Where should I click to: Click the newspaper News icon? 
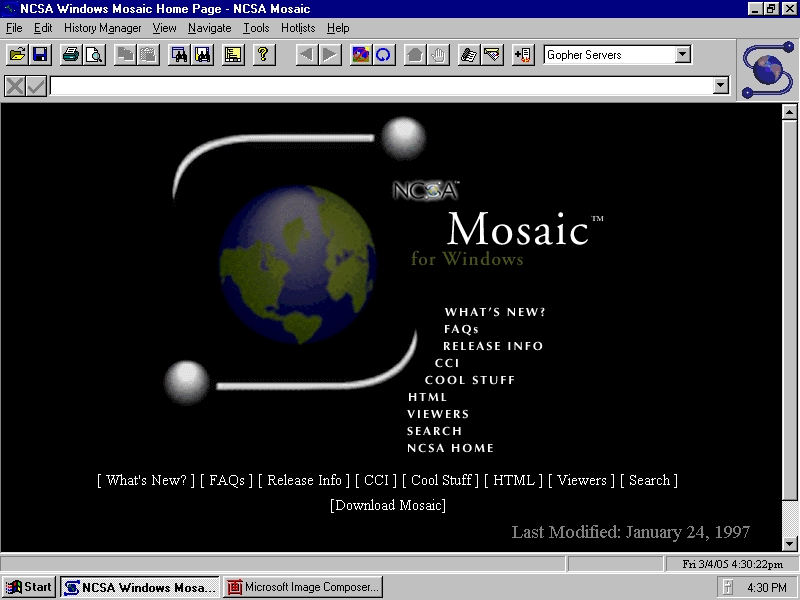(469, 55)
